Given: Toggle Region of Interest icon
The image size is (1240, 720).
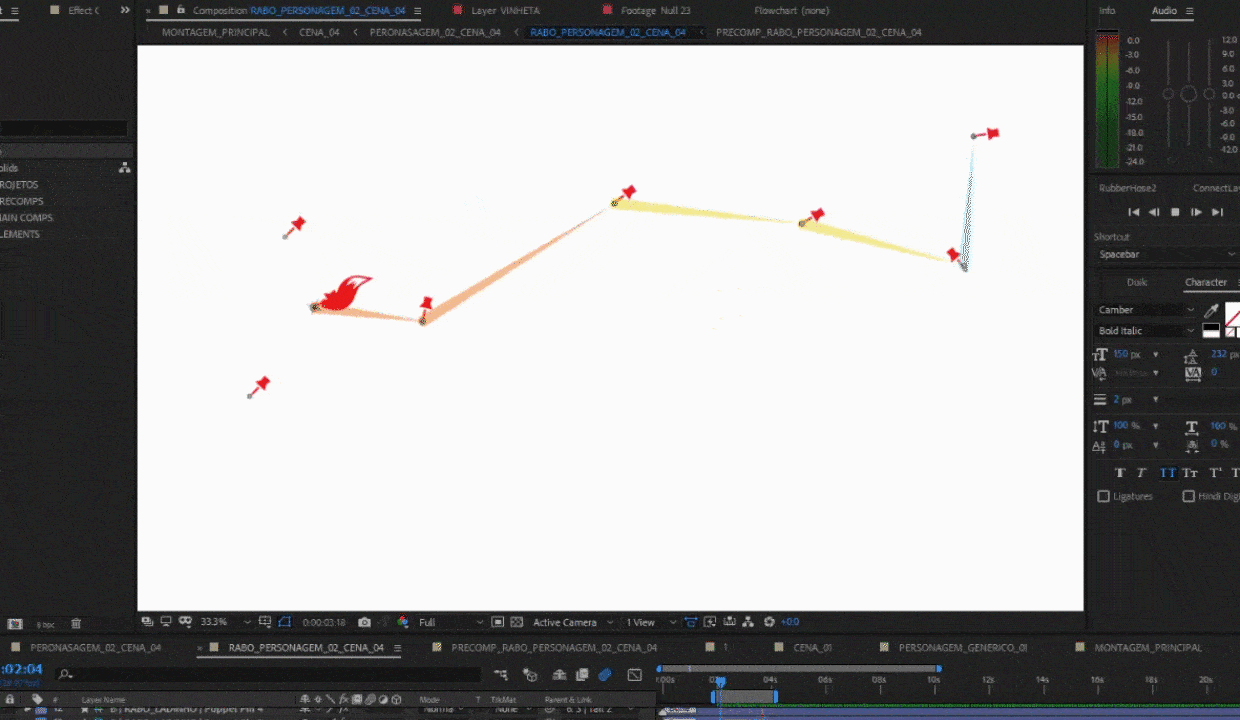Looking at the screenshot, I should pos(497,622).
